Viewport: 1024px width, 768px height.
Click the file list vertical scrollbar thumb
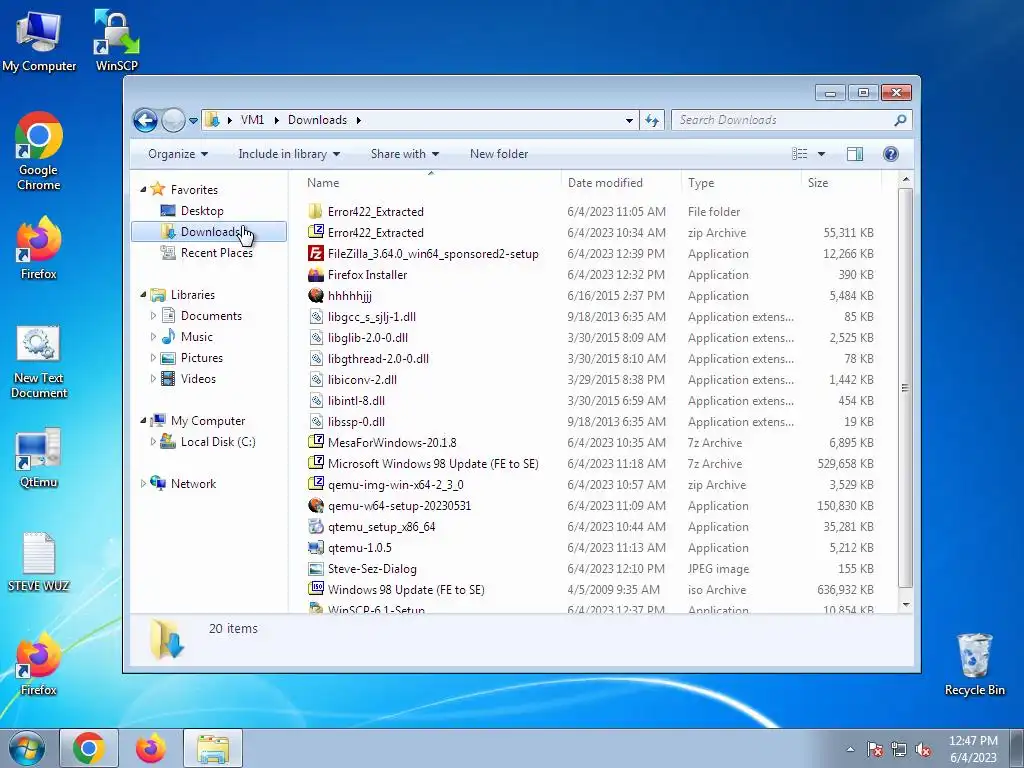pyautogui.click(x=905, y=388)
